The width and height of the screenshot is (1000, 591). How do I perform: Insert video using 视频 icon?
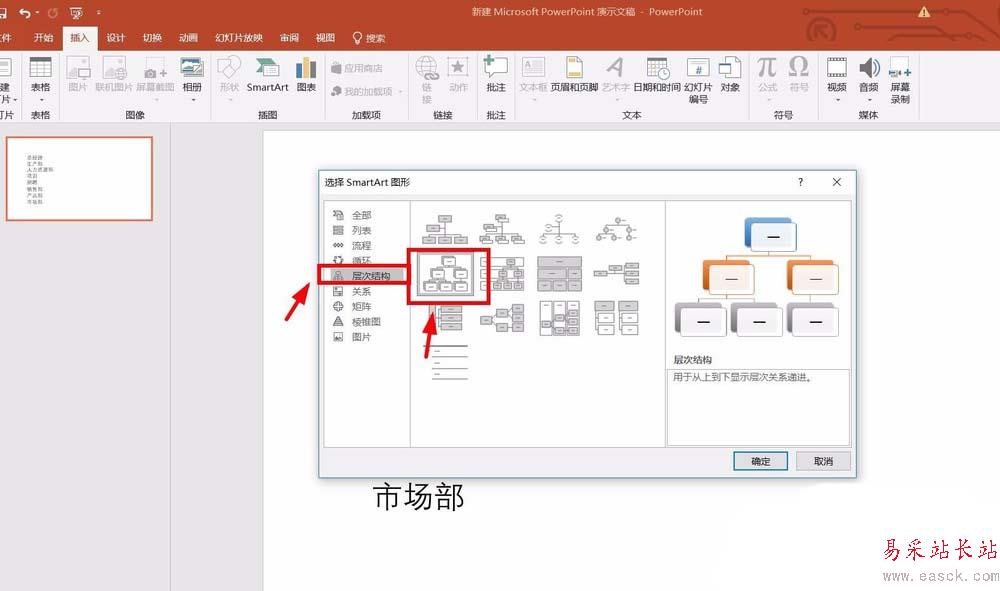[x=837, y=74]
